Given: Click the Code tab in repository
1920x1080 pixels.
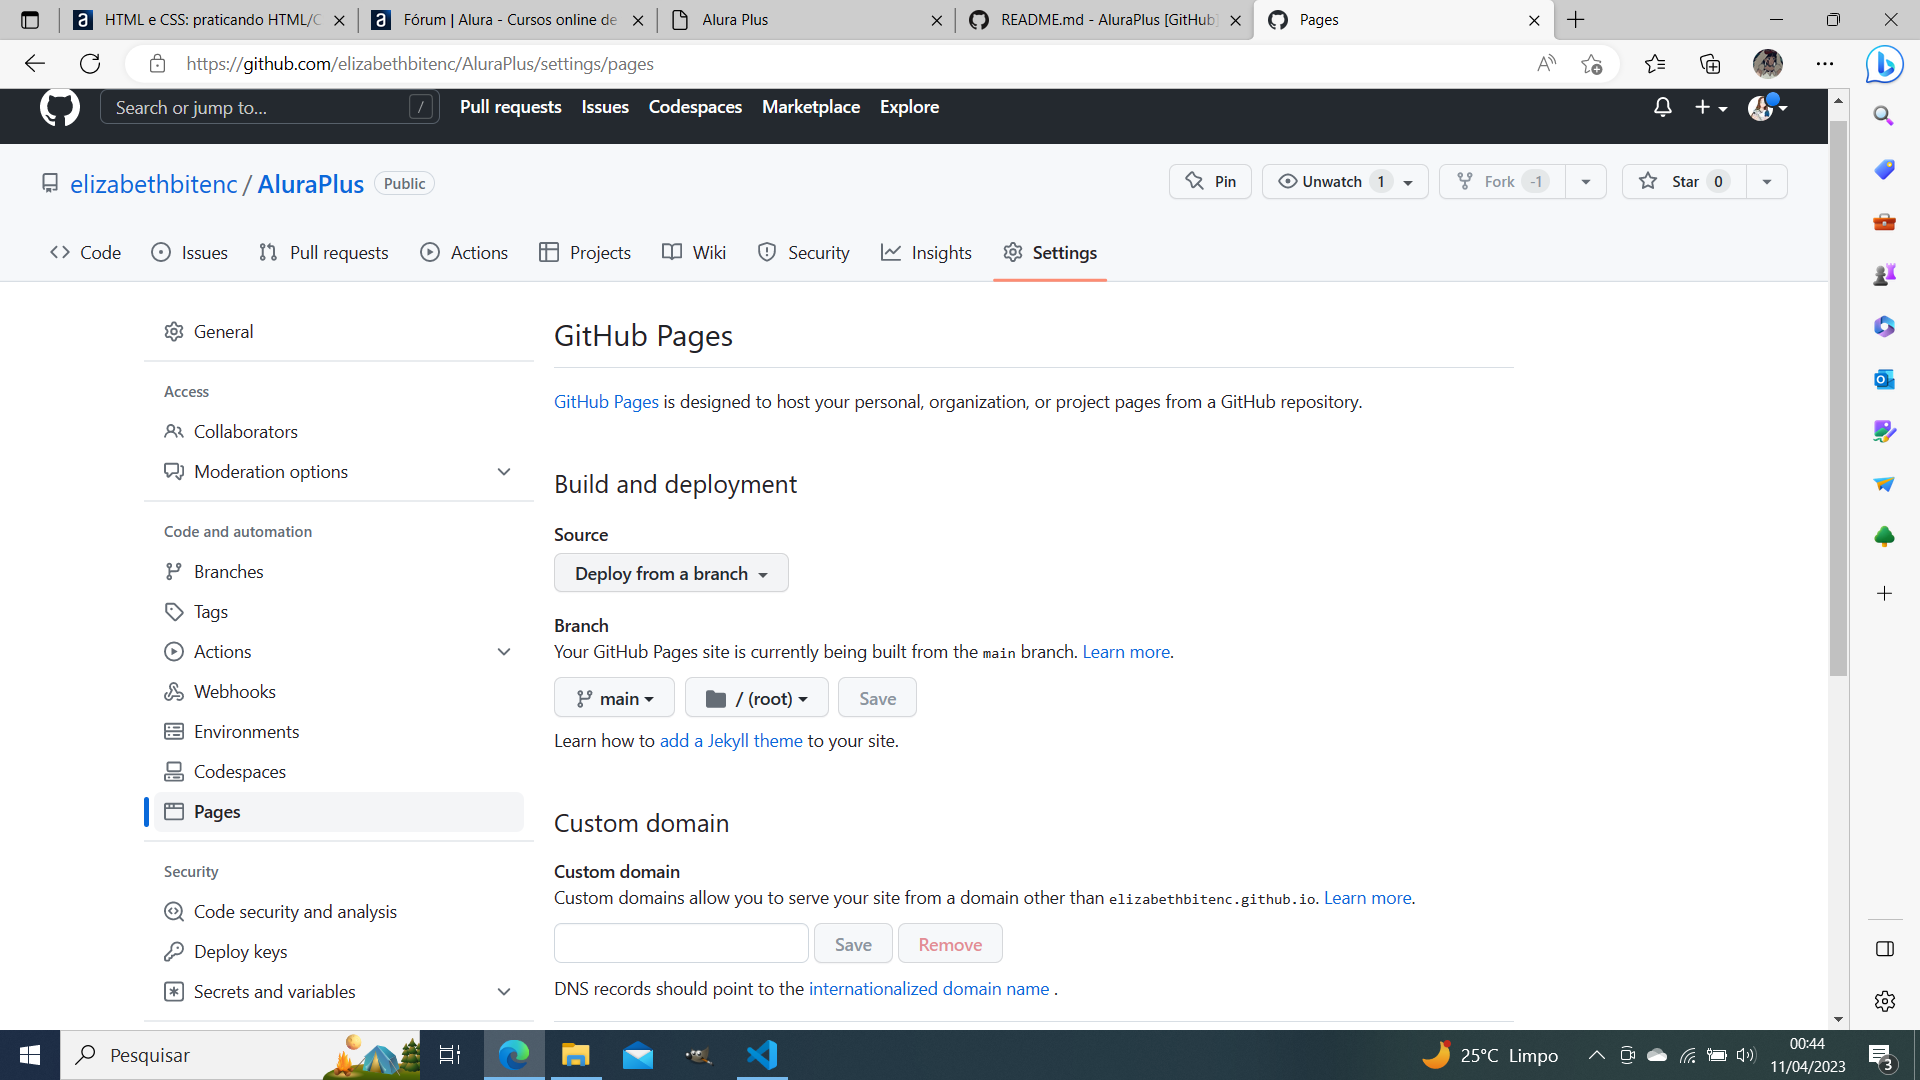Looking at the screenshot, I should (86, 252).
